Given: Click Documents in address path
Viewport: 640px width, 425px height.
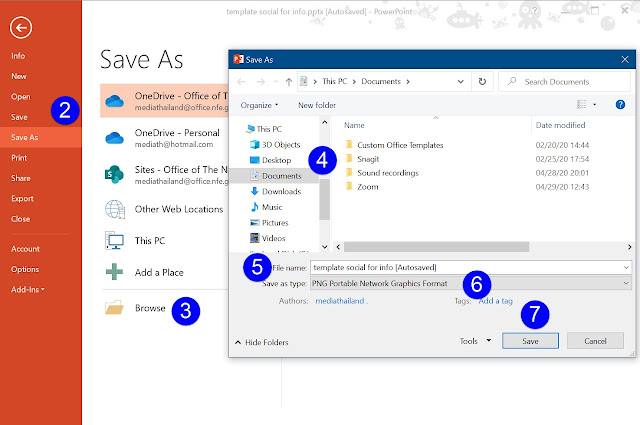Looking at the screenshot, I should [381, 81].
